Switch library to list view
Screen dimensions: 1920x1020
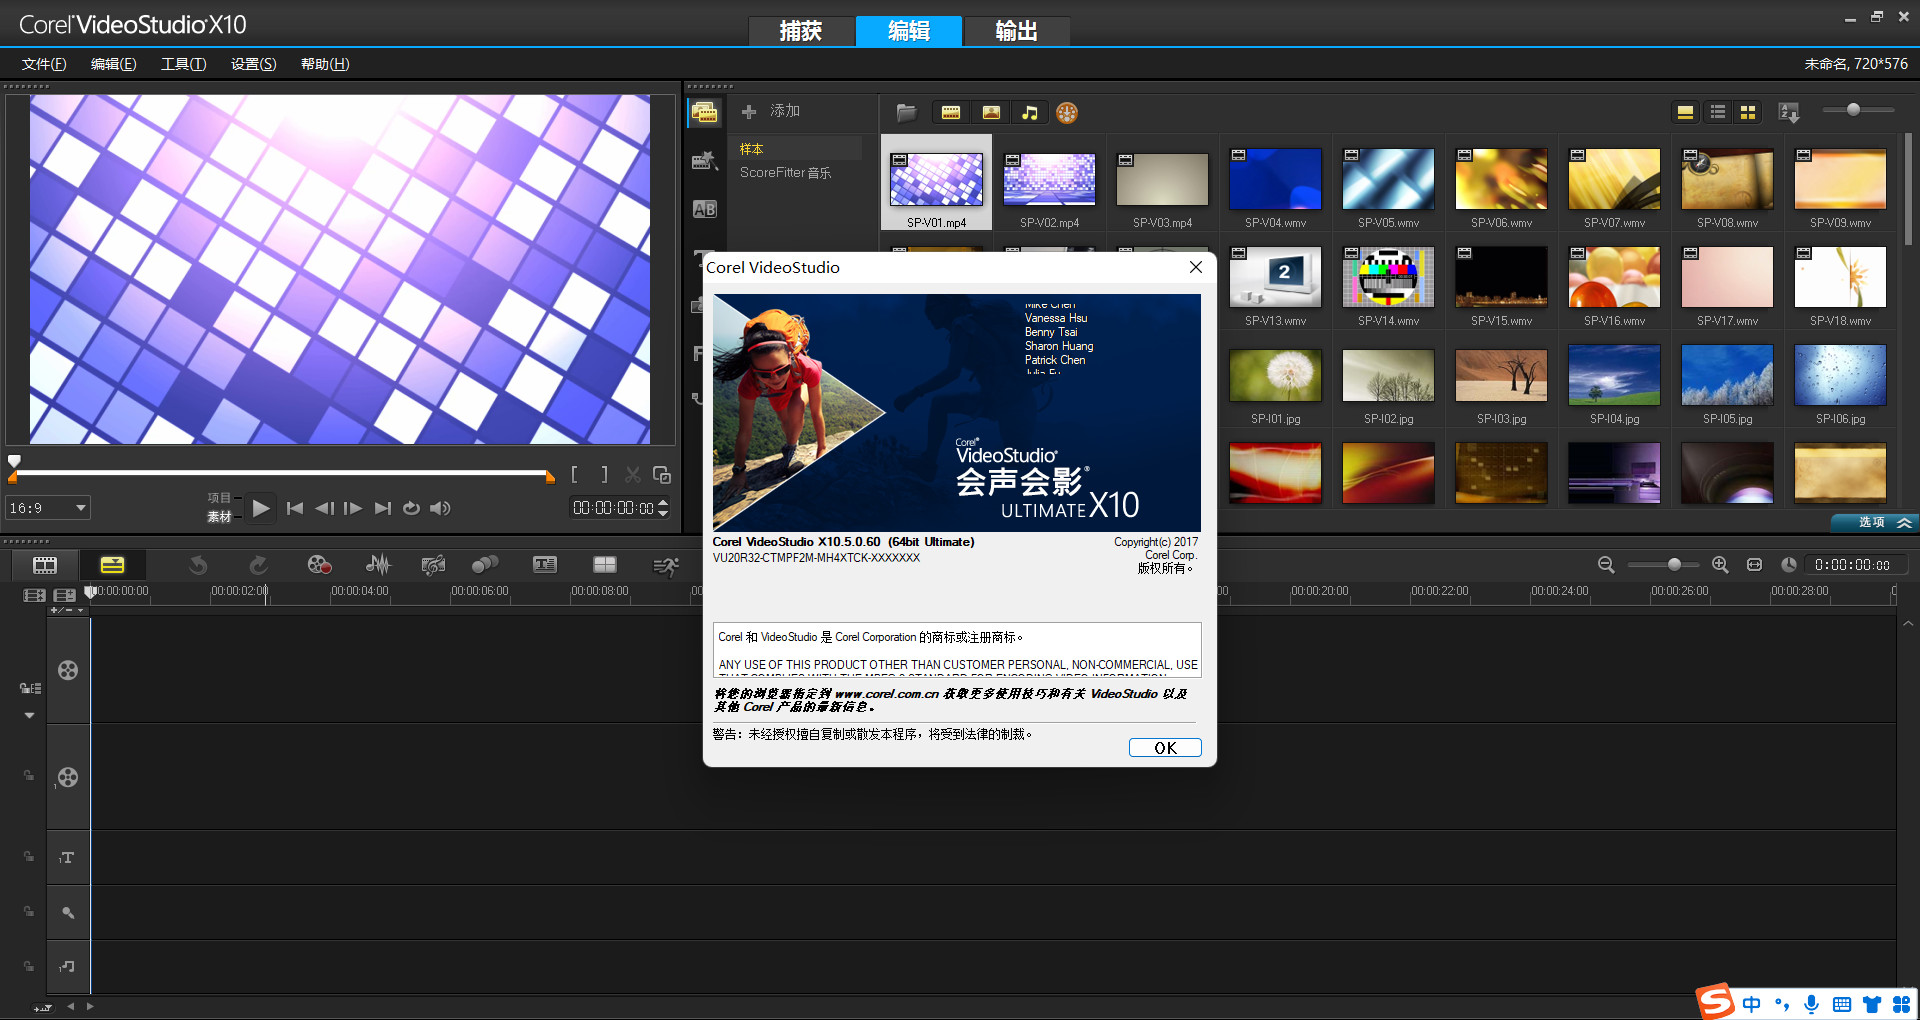1718,112
